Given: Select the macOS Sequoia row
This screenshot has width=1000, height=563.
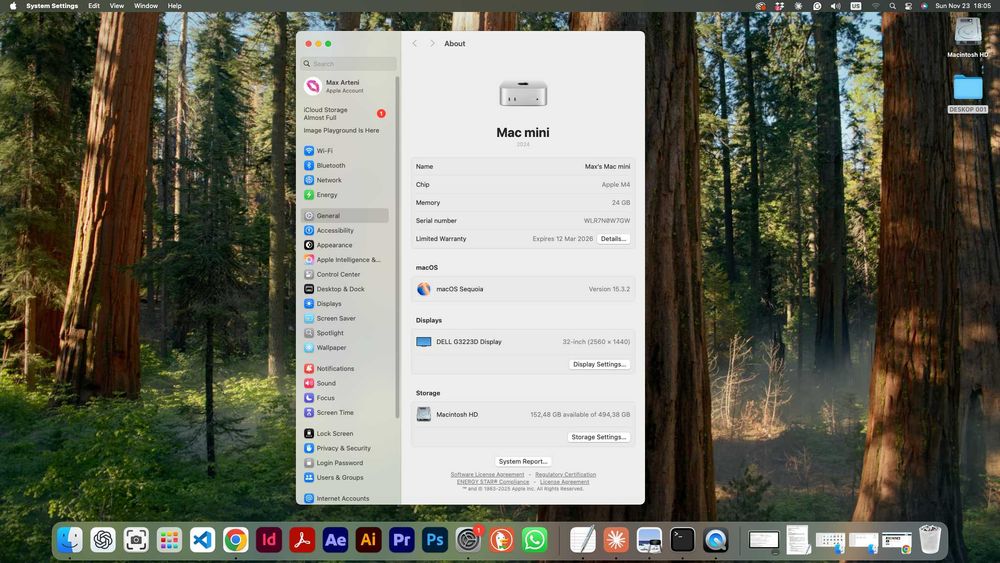Looking at the screenshot, I should (x=523, y=289).
